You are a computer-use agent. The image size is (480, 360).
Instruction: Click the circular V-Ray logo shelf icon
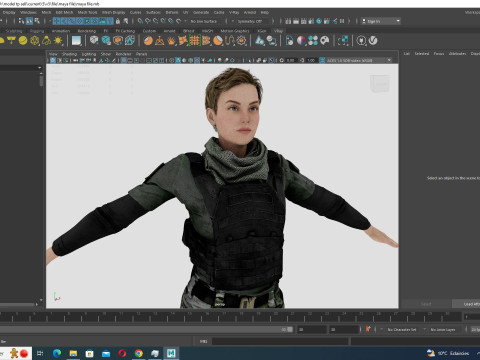click(373, 41)
